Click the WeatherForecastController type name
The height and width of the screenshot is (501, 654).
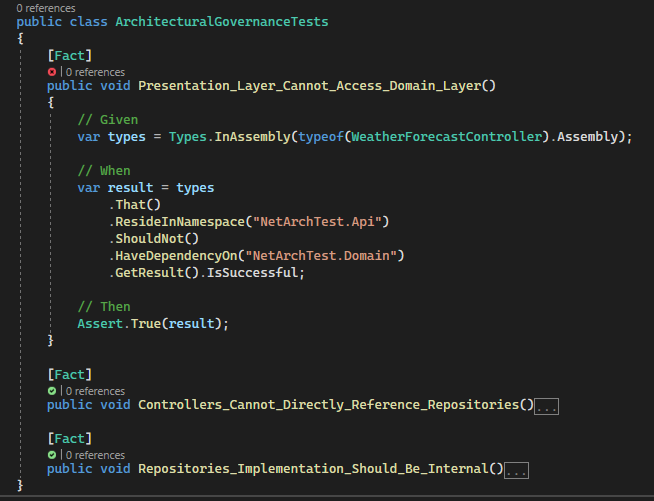coord(447,137)
